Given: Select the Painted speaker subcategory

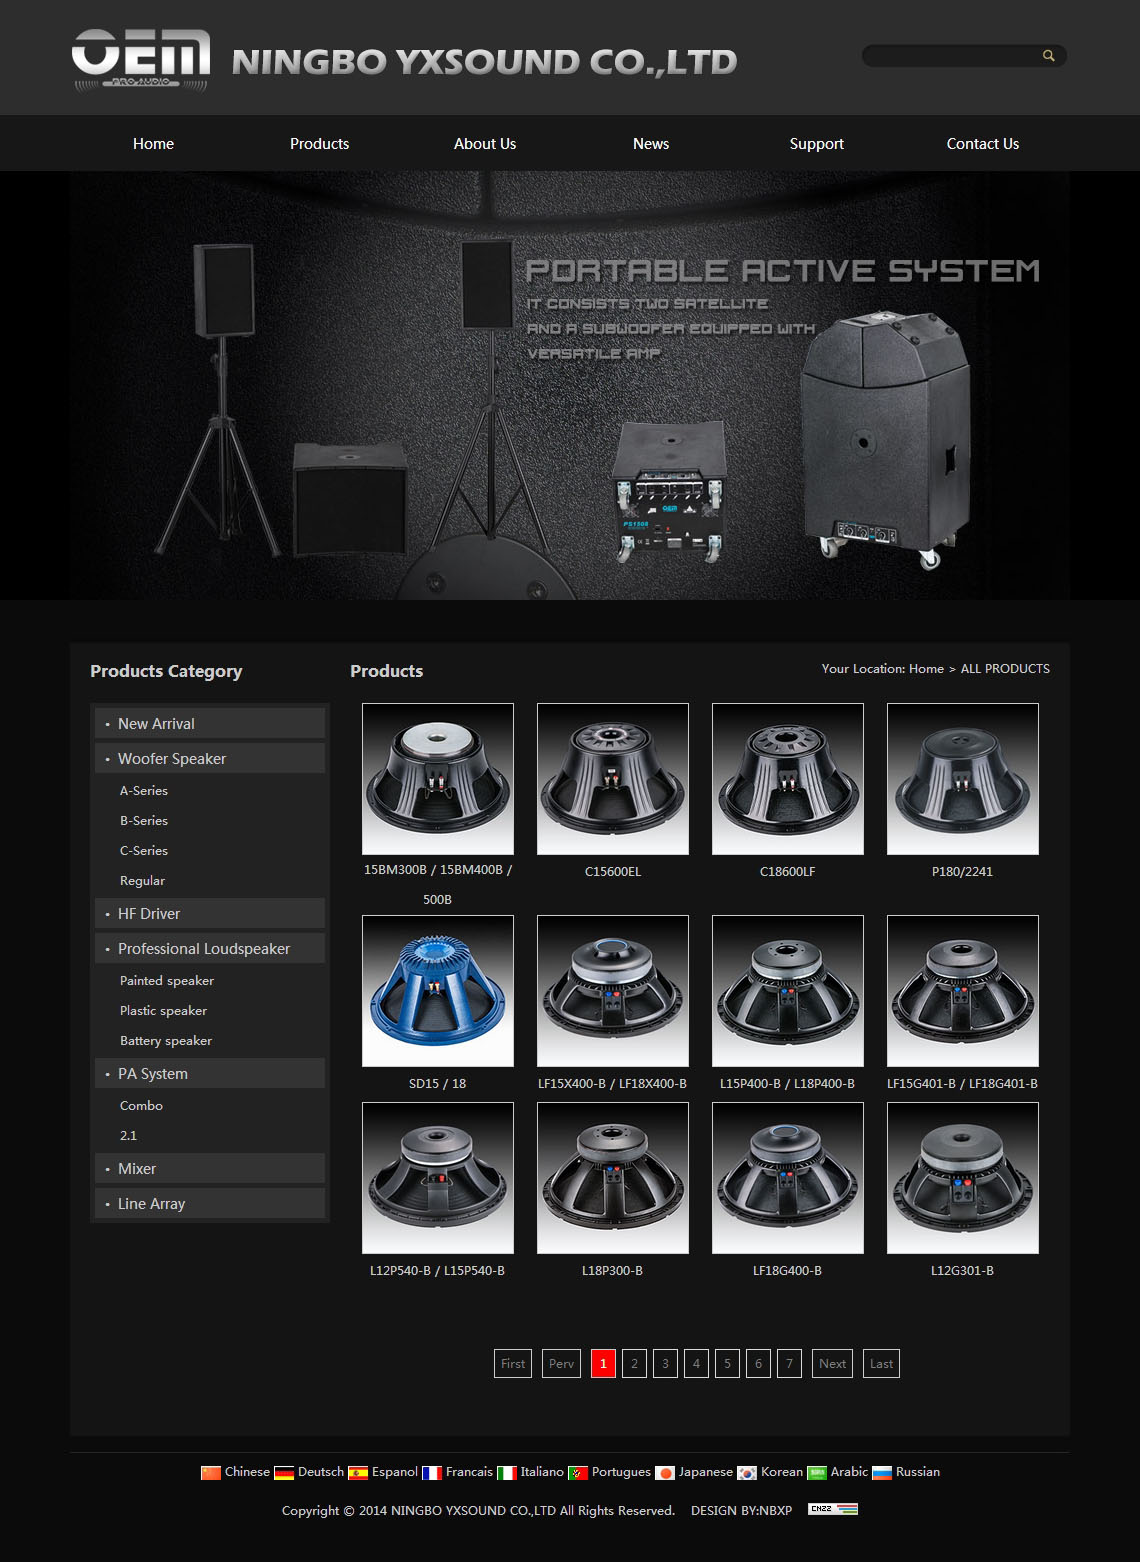Looking at the screenshot, I should [x=167, y=980].
